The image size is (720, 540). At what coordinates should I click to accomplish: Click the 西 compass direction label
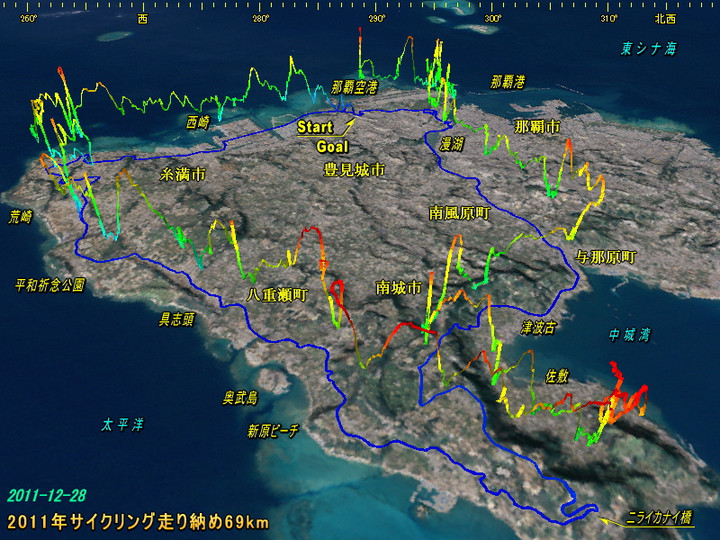(x=143, y=19)
